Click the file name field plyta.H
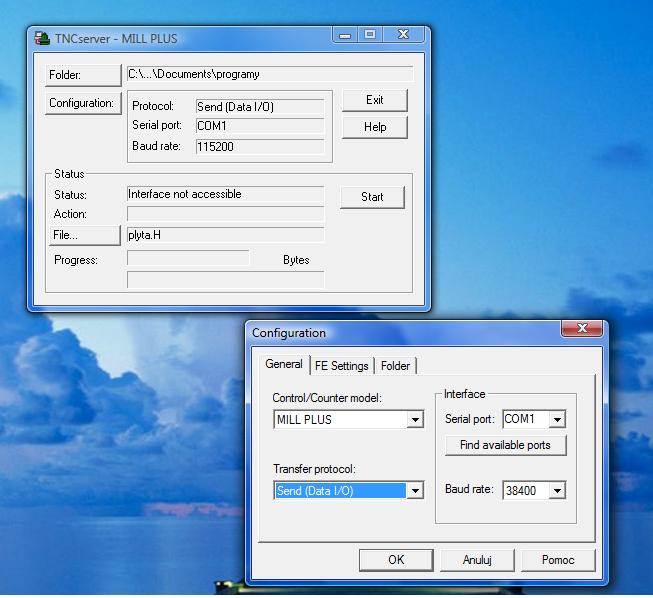 pos(225,235)
